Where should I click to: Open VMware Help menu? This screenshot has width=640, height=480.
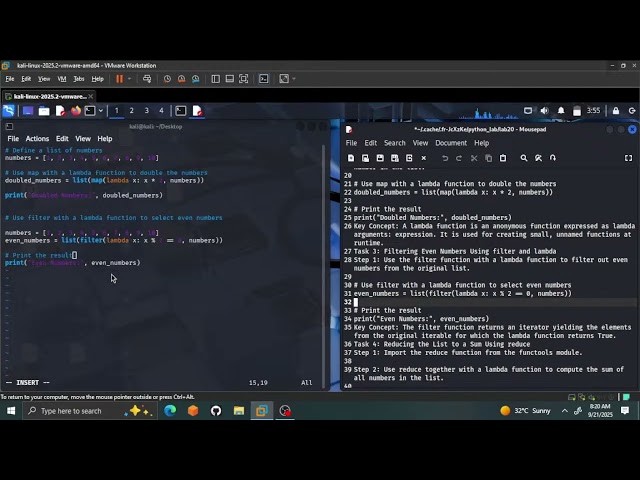[98, 79]
